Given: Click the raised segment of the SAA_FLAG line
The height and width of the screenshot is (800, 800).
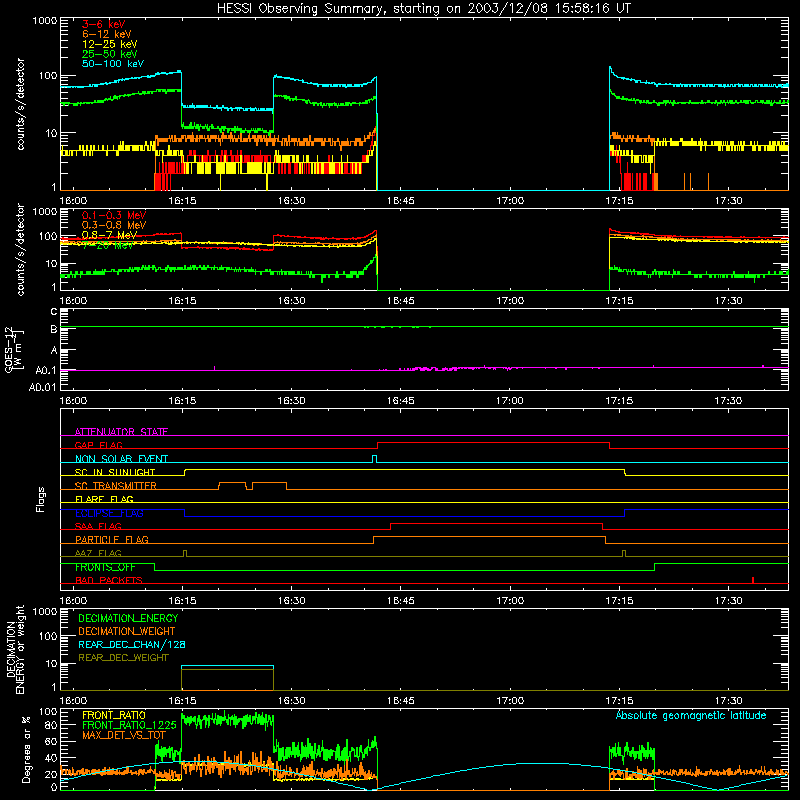Looking at the screenshot, I should [496, 523].
